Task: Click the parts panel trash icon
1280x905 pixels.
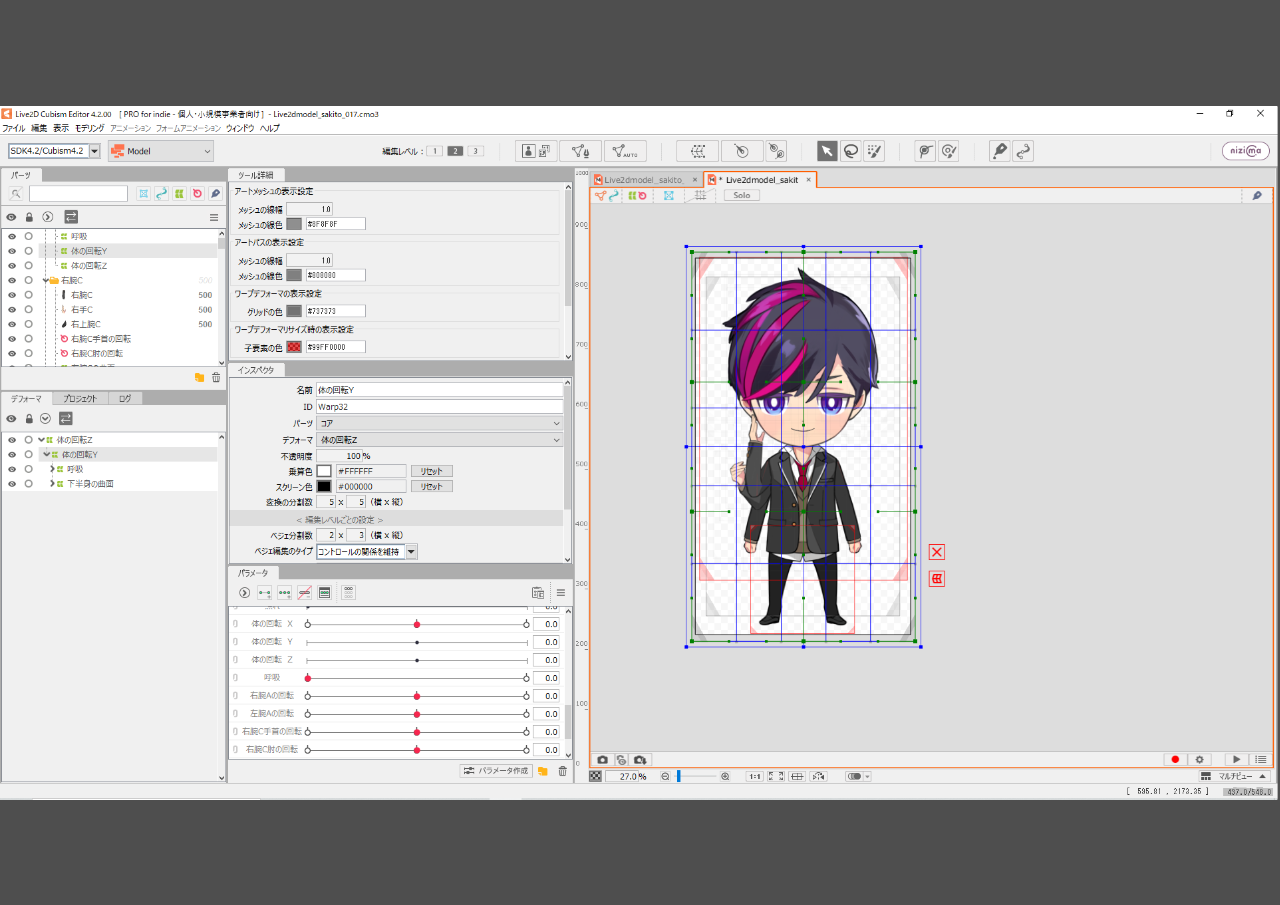Action: pyautogui.click(x=216, y=377)
